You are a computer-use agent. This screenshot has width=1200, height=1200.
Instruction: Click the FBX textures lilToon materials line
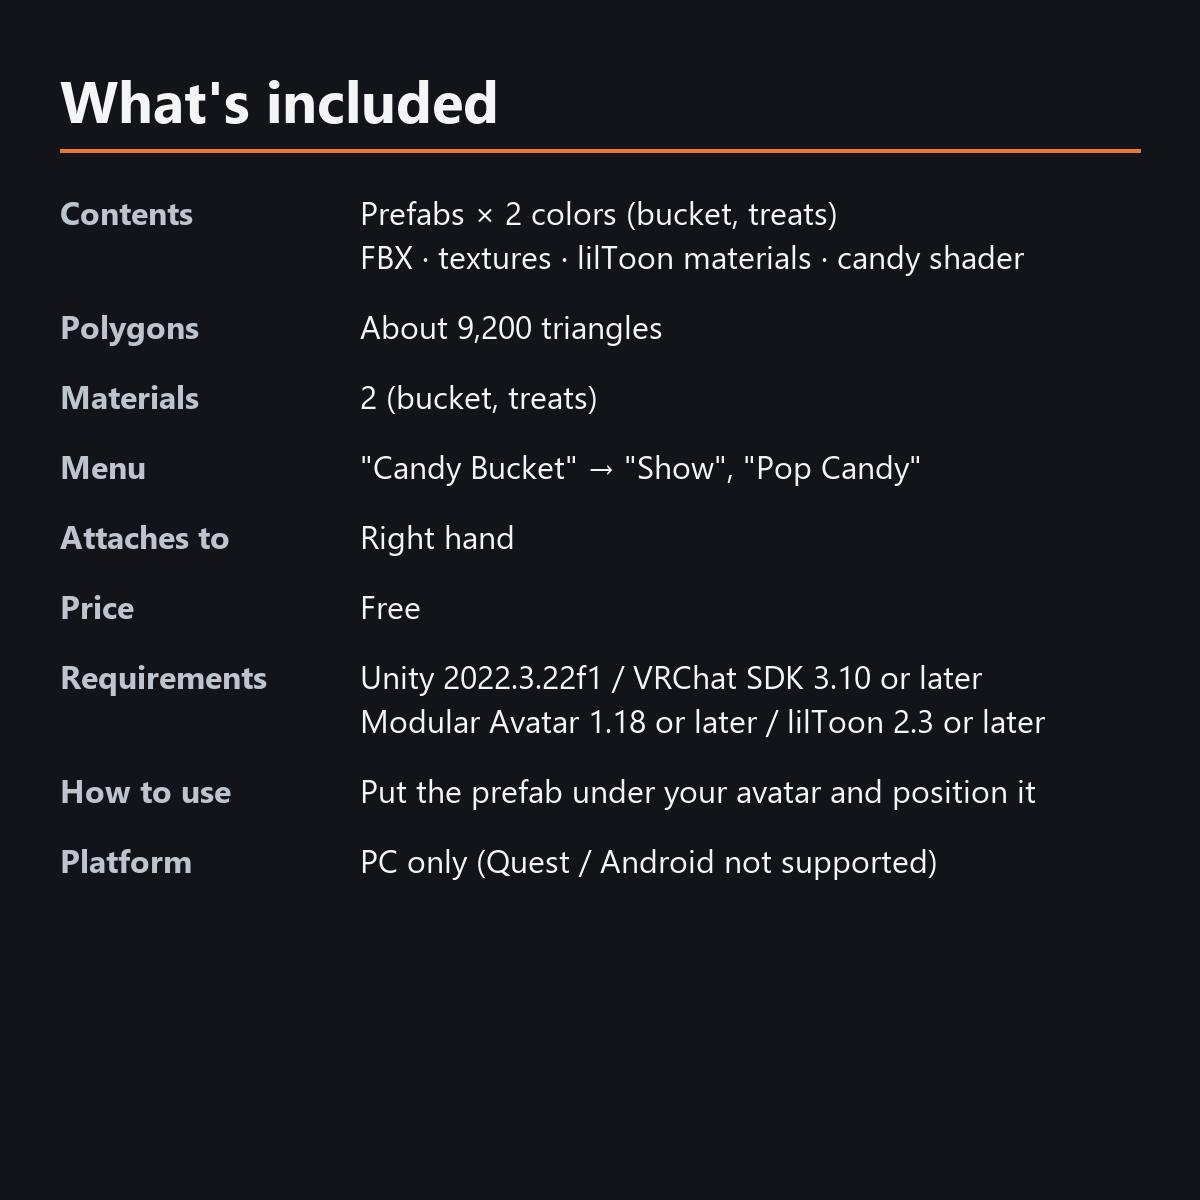692,258
